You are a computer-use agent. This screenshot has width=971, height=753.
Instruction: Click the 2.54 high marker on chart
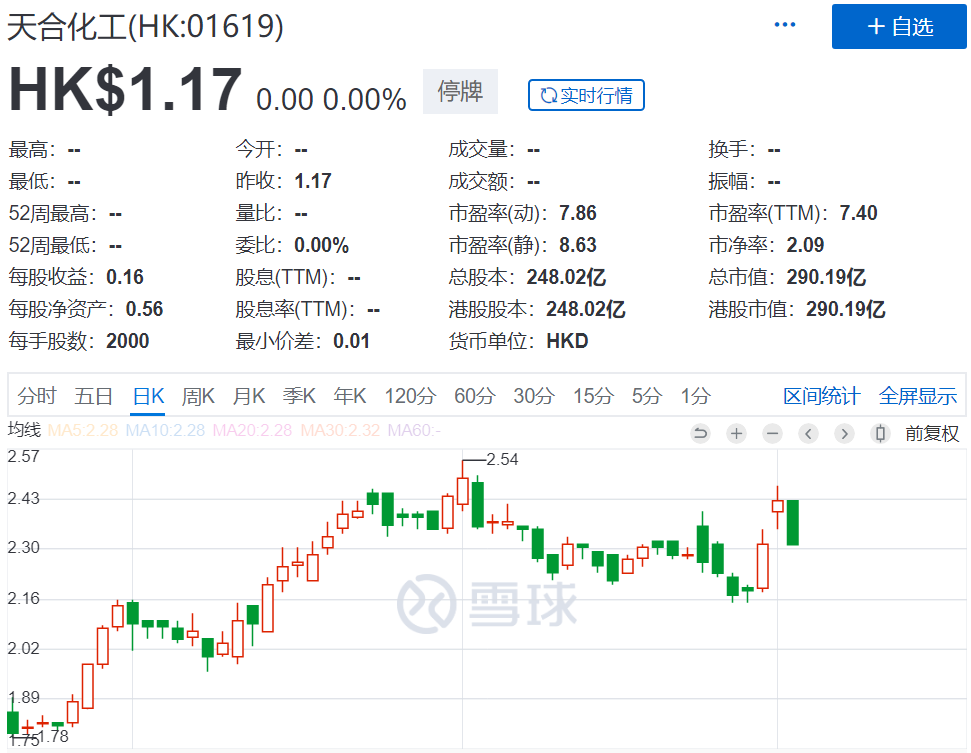(x=502, y=459)
